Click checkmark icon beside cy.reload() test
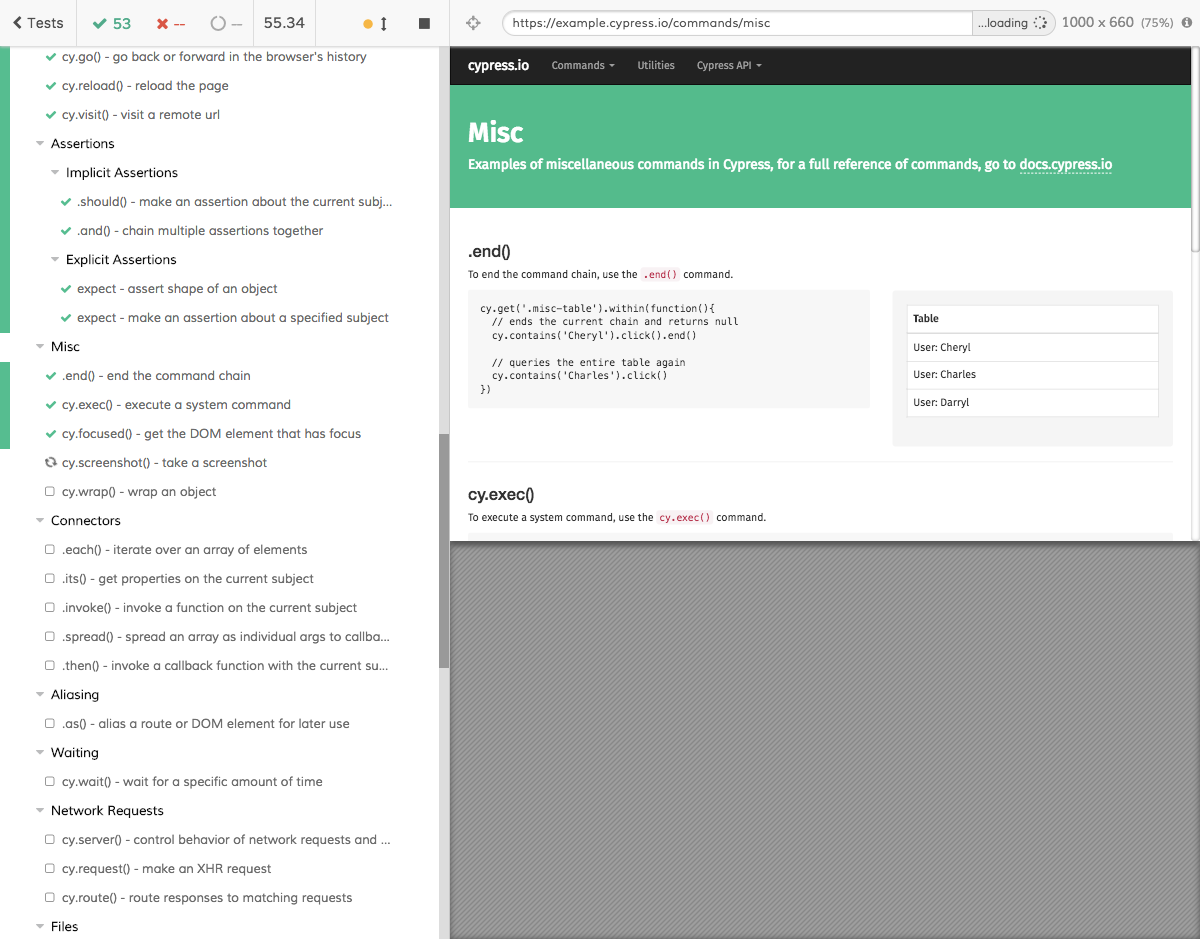 point(51,86)
